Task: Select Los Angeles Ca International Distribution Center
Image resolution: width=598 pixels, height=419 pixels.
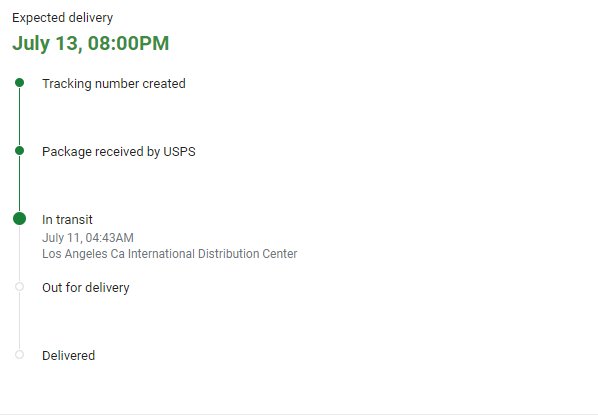Action: point(169,254)
